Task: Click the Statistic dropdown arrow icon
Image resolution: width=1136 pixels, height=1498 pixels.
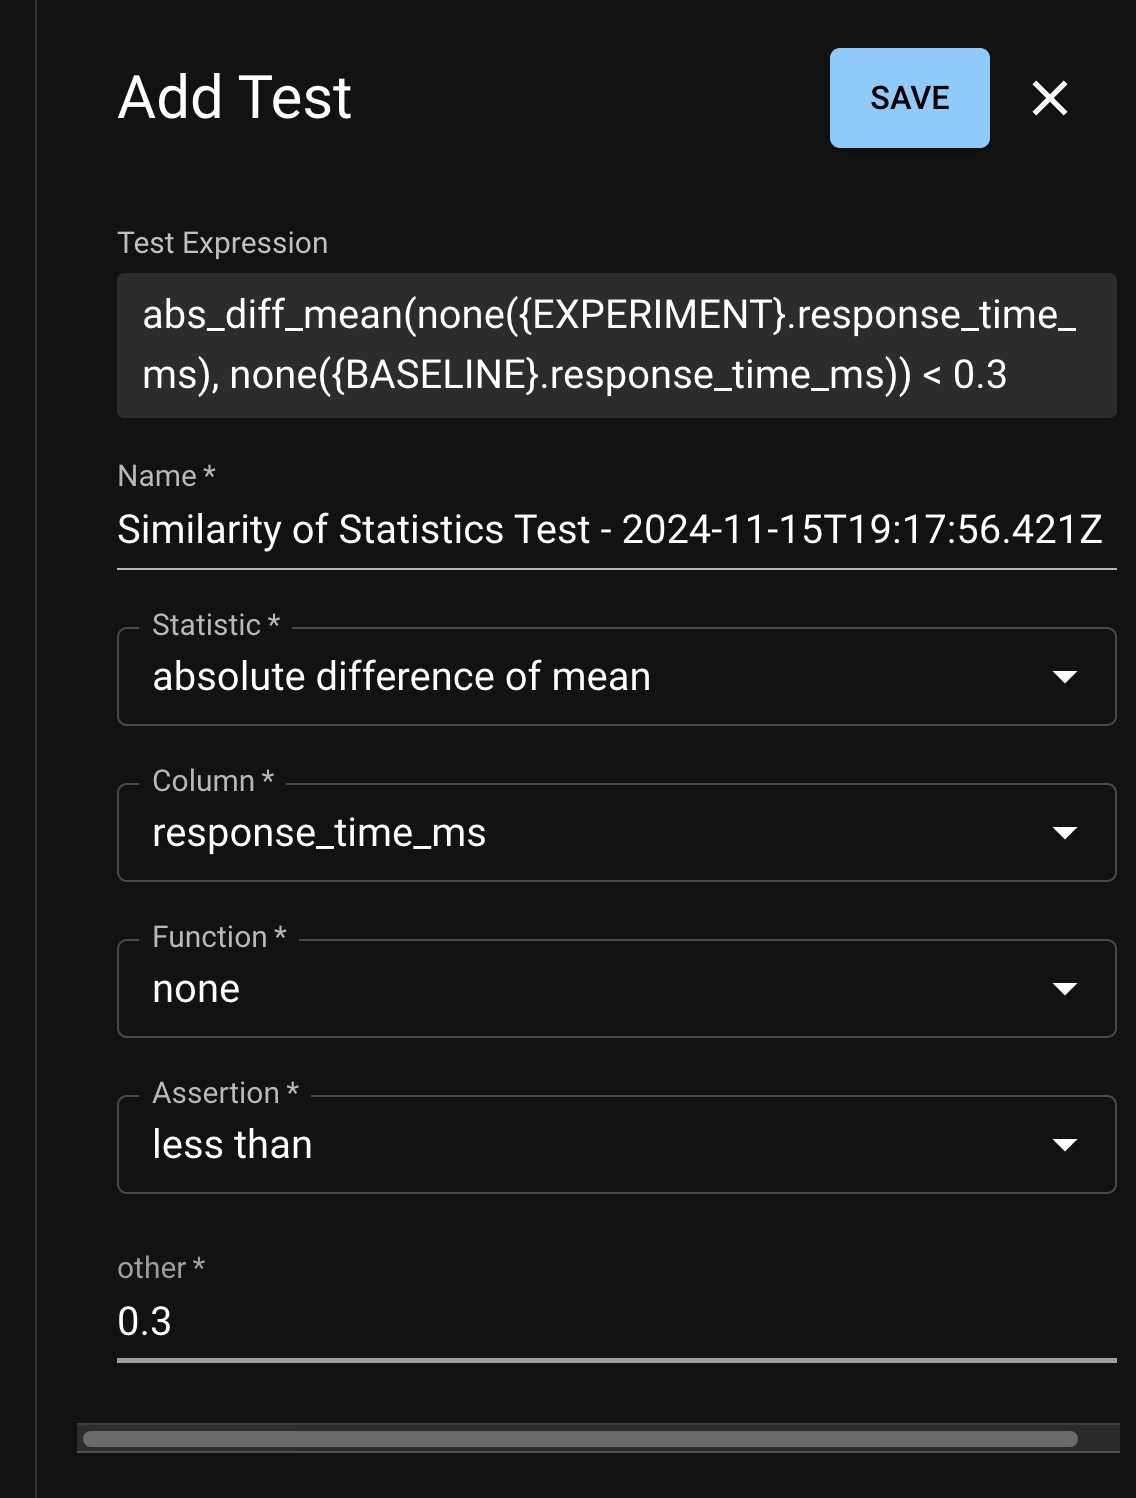Action: (1065, 677)
